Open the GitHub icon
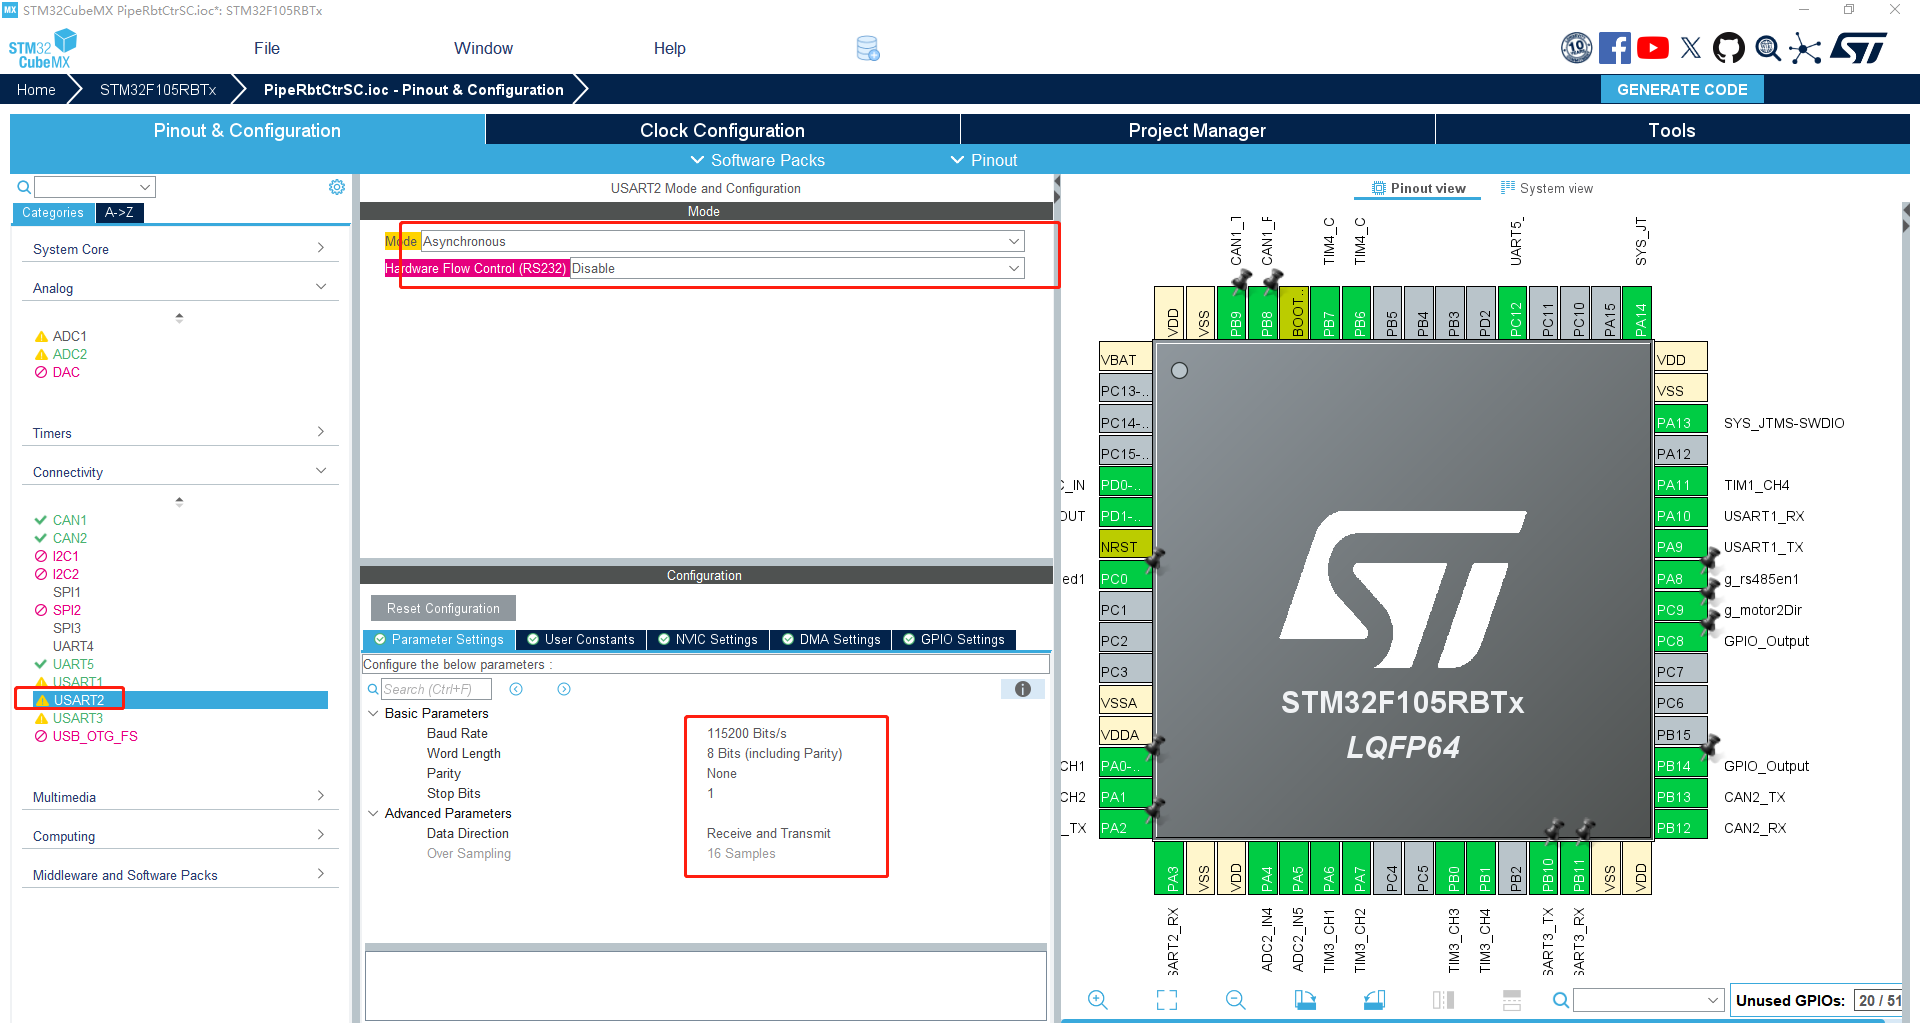The image size is (1920, 1023). point(1729,48)
